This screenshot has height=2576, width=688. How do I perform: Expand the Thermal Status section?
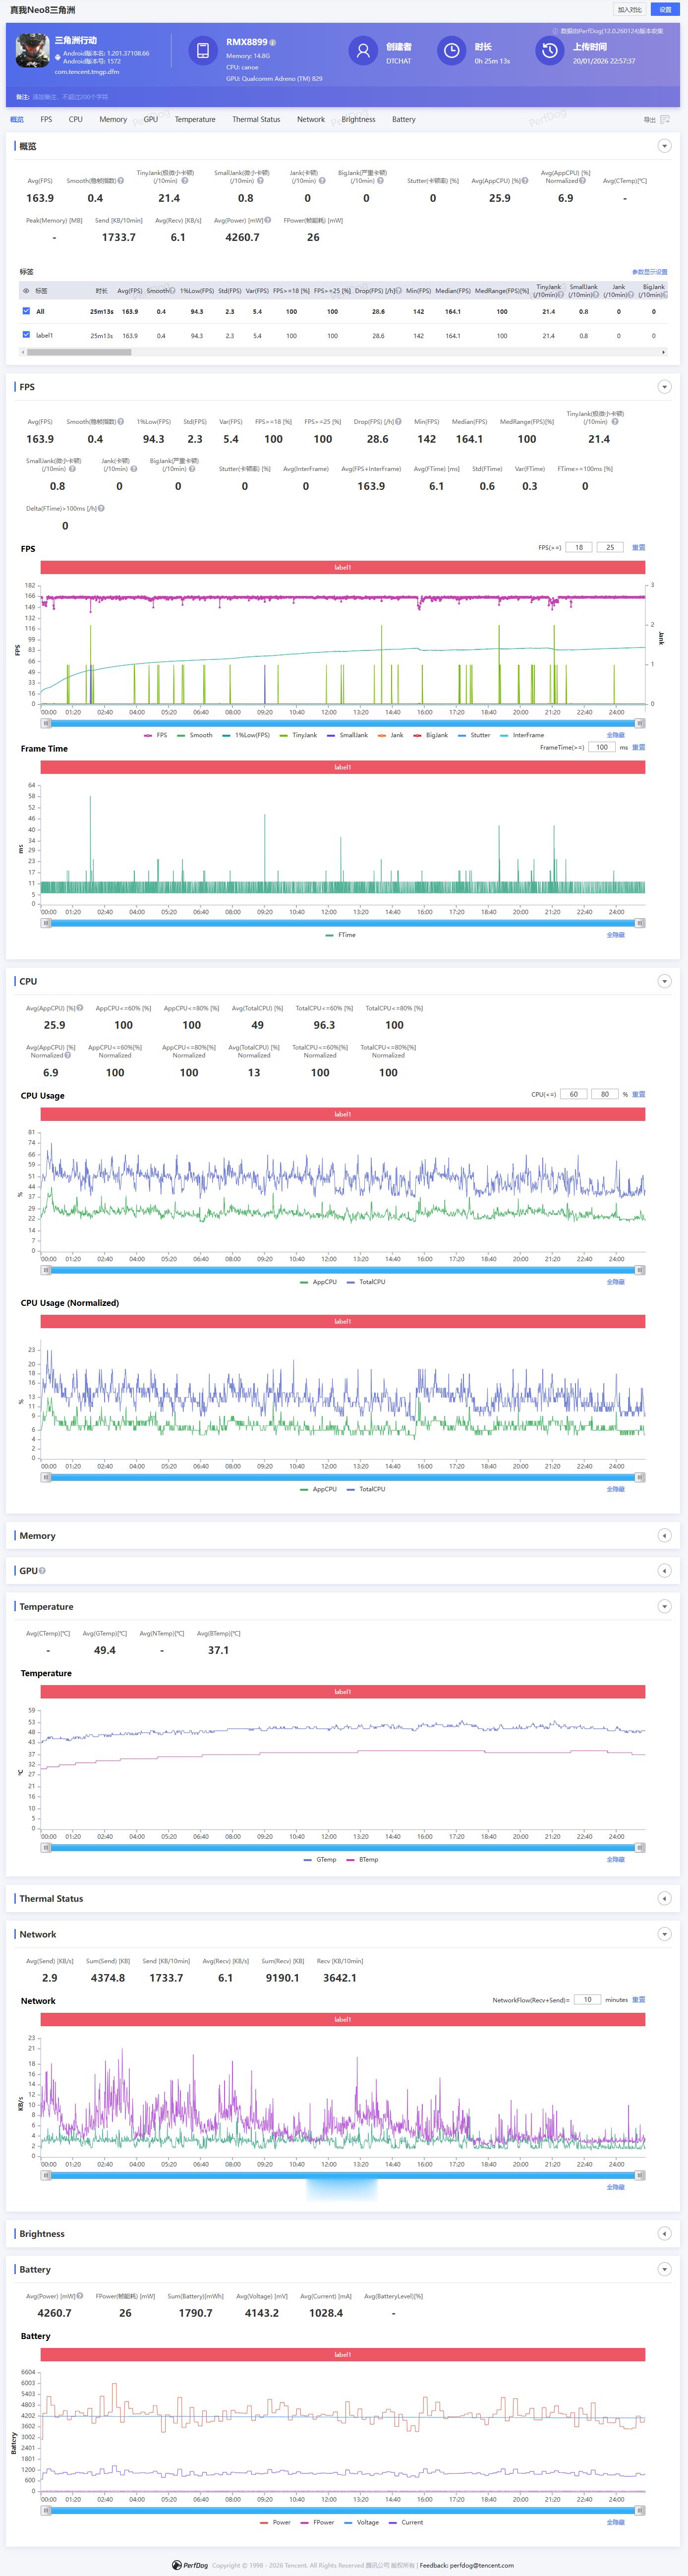(x=664, y=1898)
